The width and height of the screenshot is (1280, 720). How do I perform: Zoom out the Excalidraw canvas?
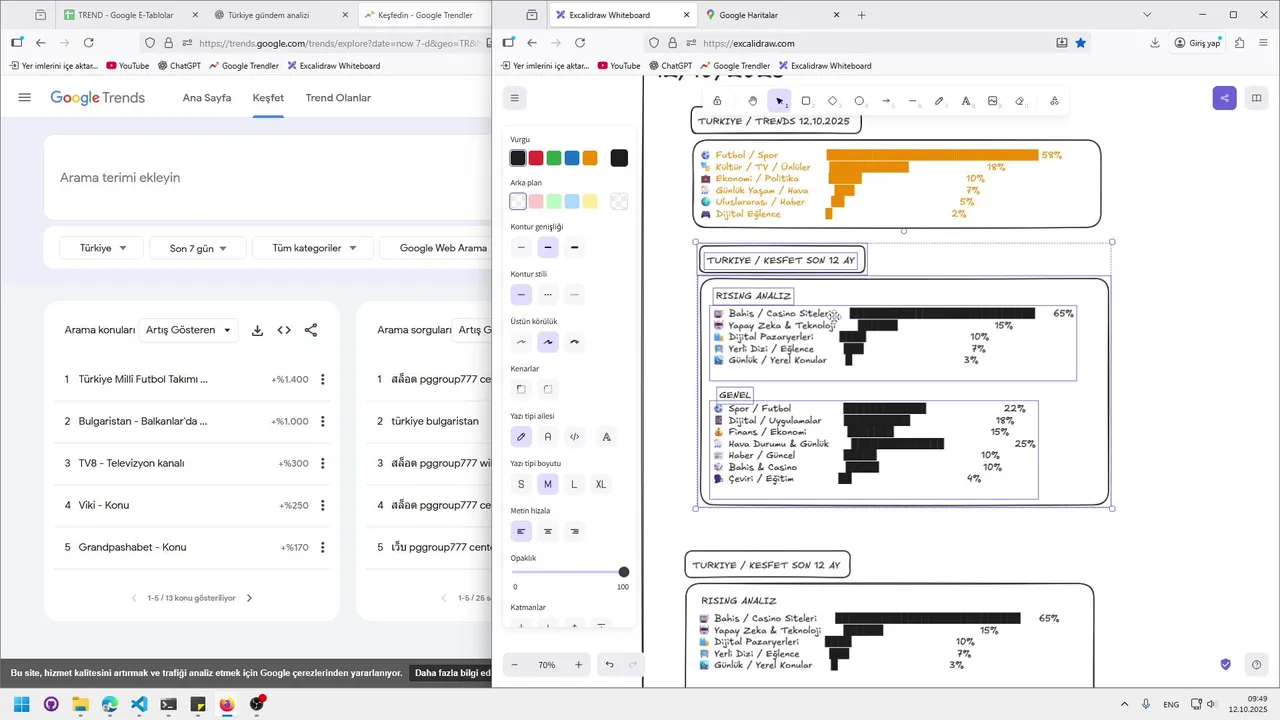(x=515, y=665)
